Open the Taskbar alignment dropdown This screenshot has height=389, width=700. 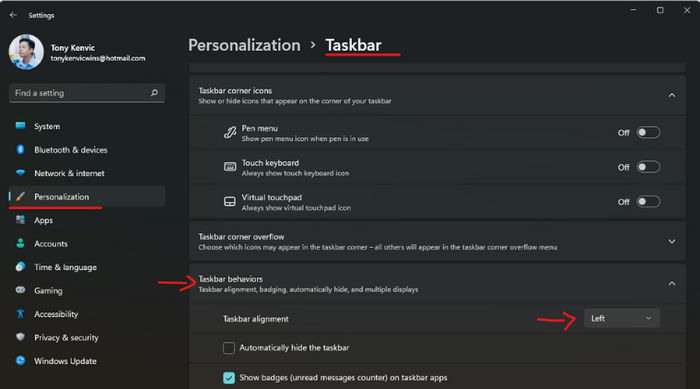tap(622, 318)
